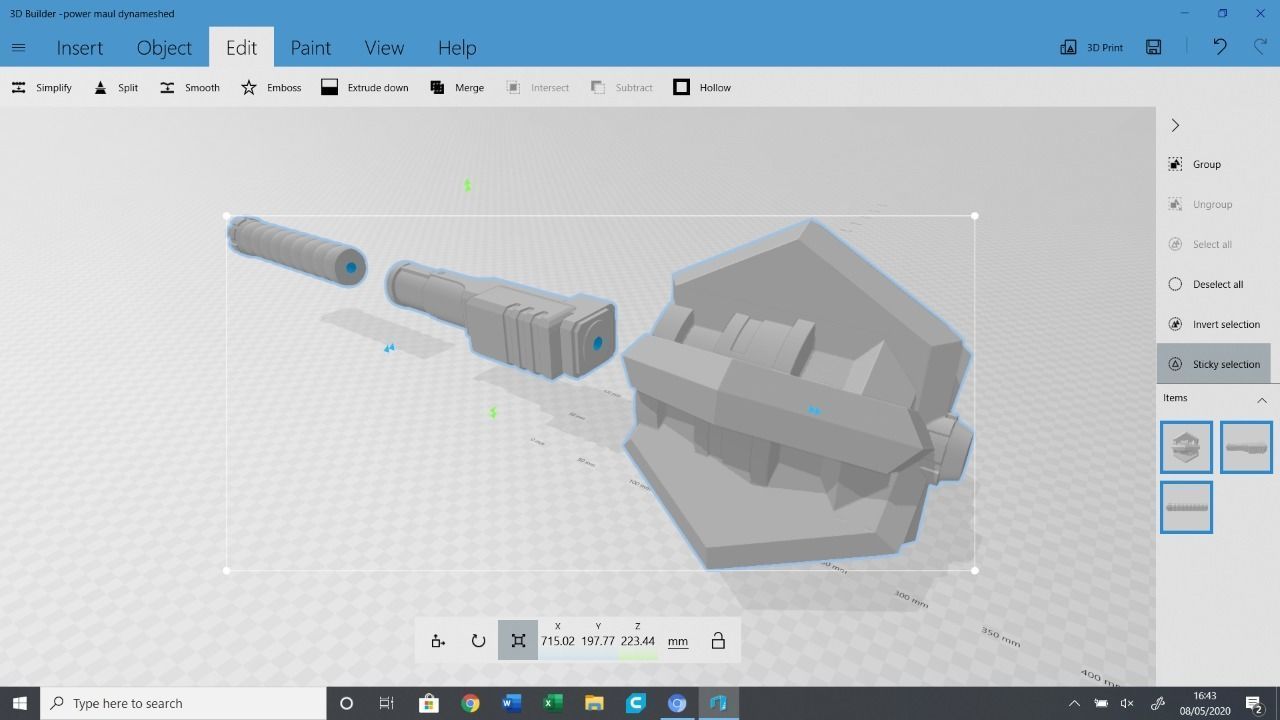Activate the rotate tool icon

(478, 641)
